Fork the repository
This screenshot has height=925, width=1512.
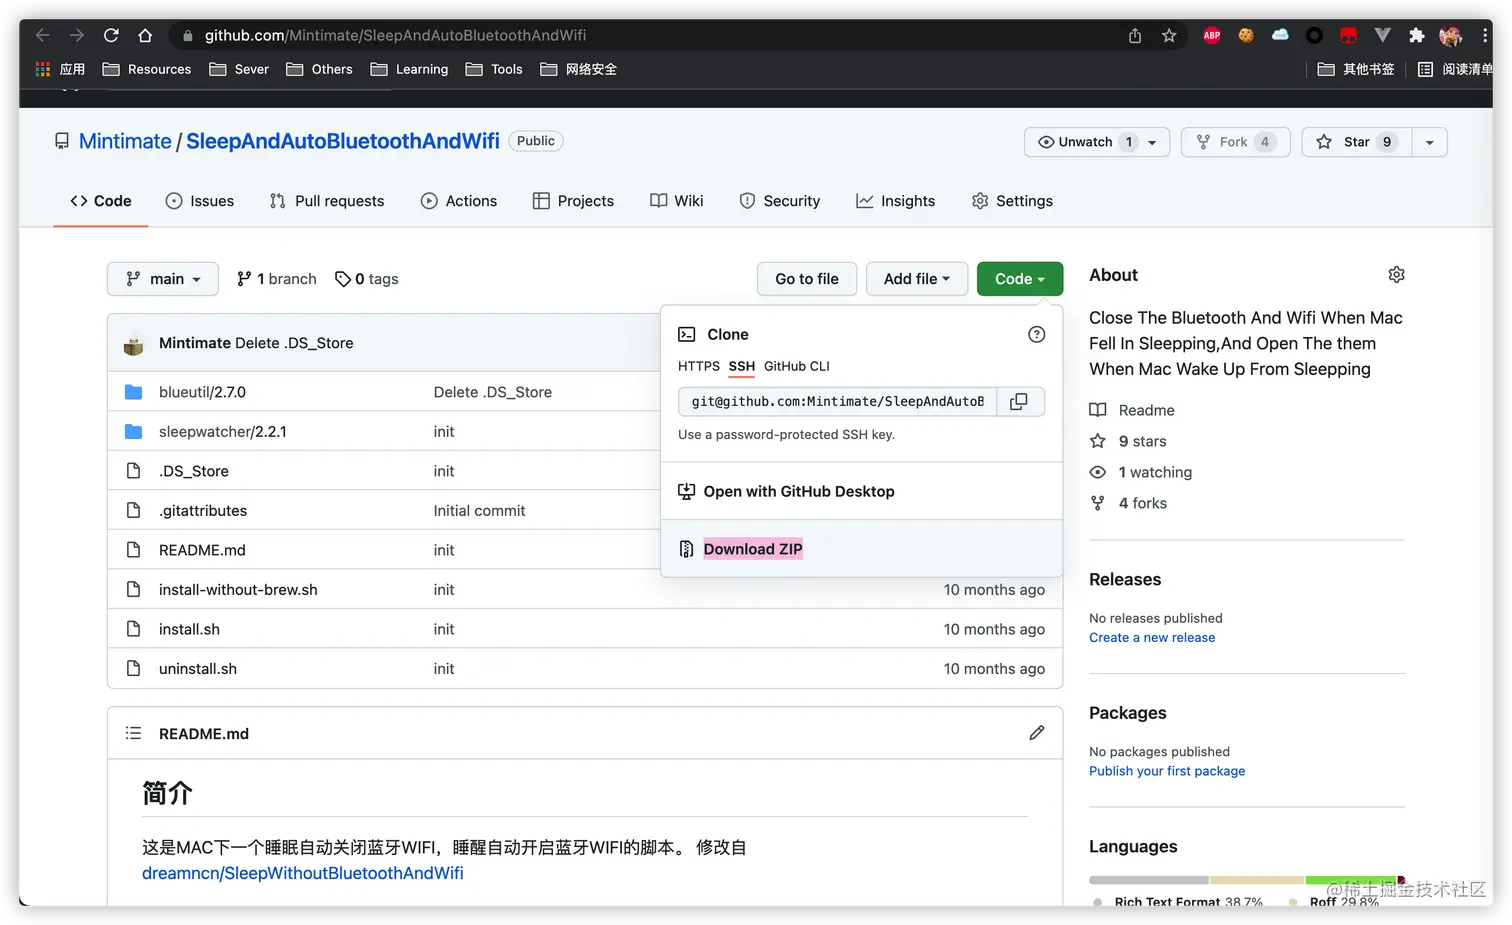coord(1235,142)
